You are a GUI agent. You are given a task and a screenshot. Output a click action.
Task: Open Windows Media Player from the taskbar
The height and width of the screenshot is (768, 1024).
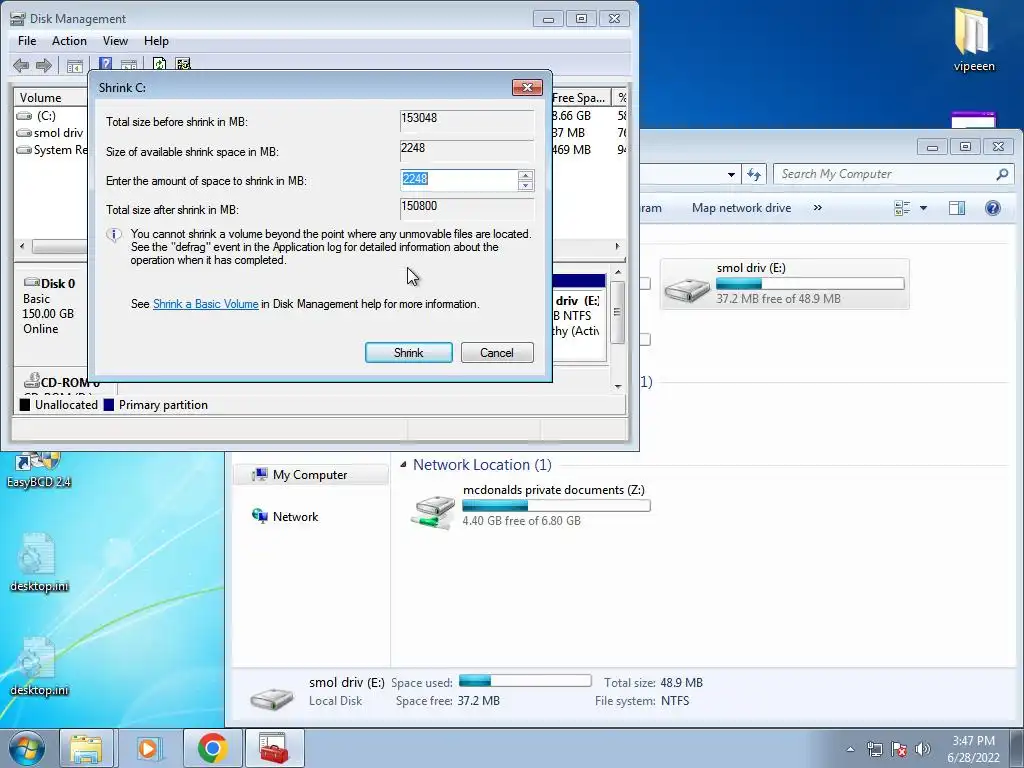coord(150,748)
